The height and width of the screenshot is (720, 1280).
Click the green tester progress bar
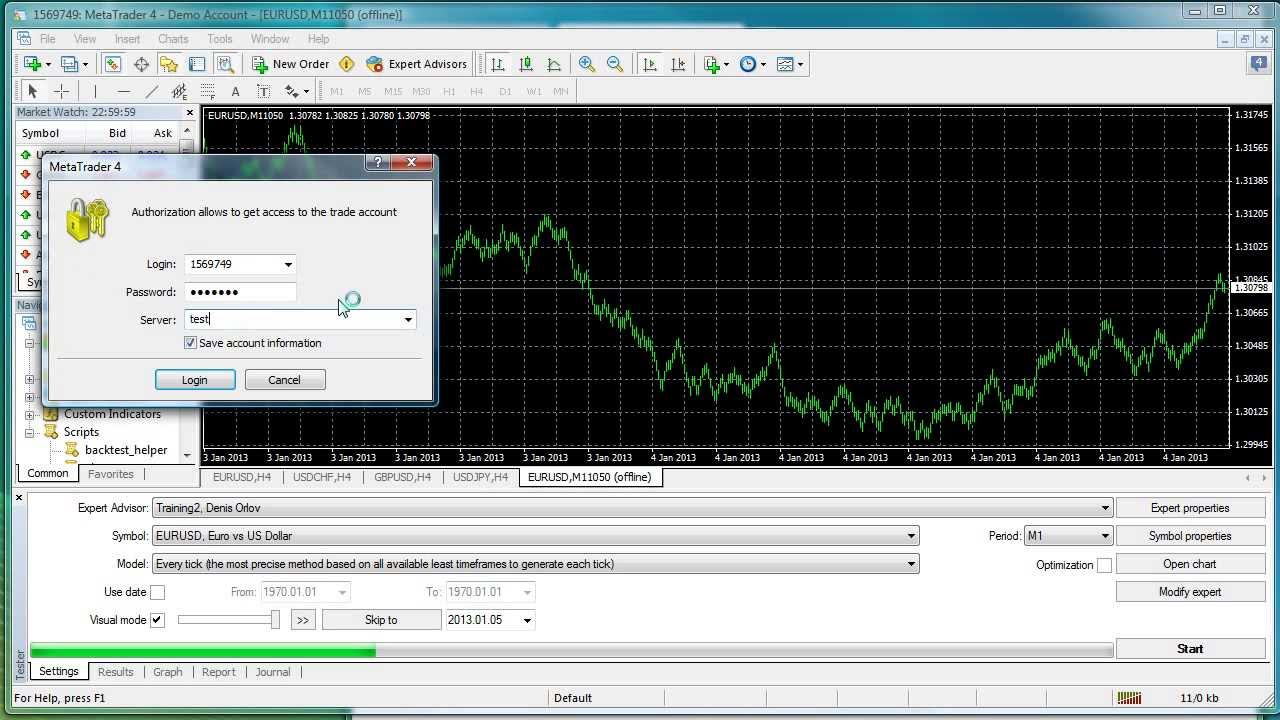tap(203, 650)
